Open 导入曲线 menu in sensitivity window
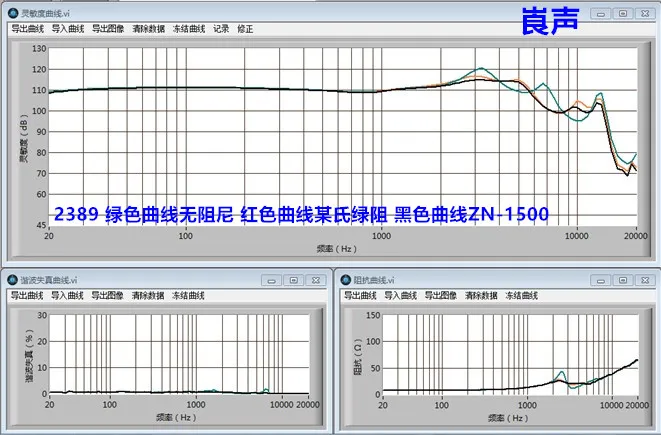This screenshot has height=435, width=661. pyautogui.click(x=68, y=29)
